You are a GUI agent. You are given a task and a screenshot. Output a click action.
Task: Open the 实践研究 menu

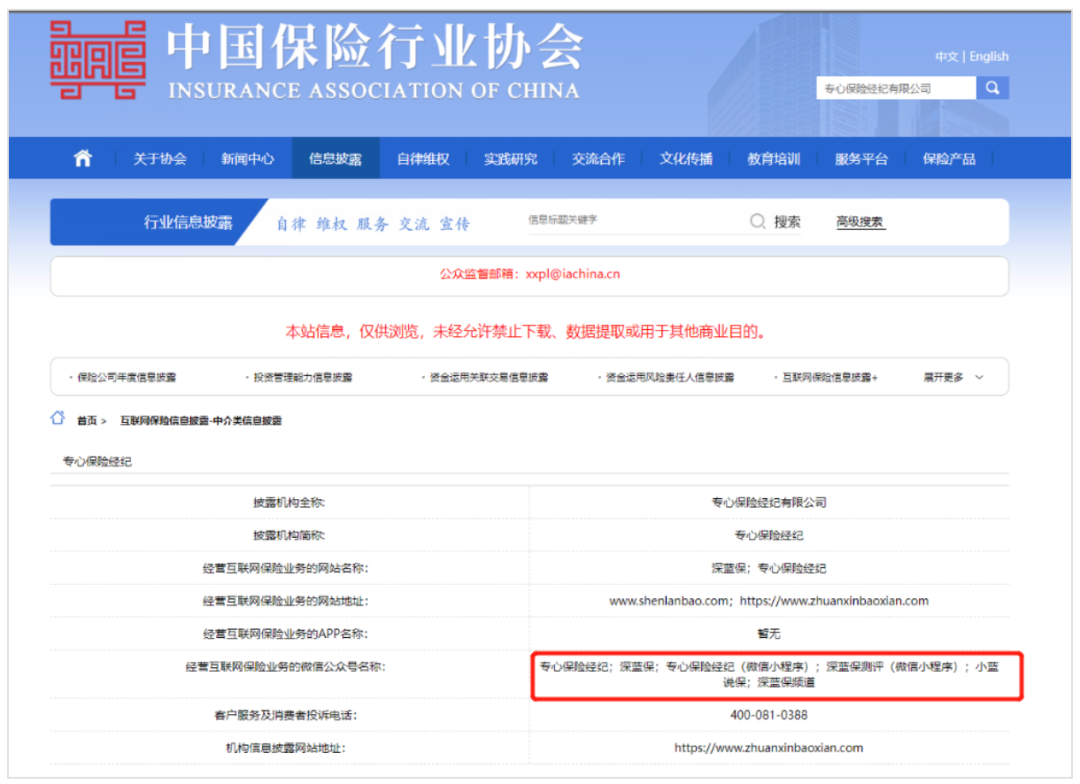[x=510, y=159]
